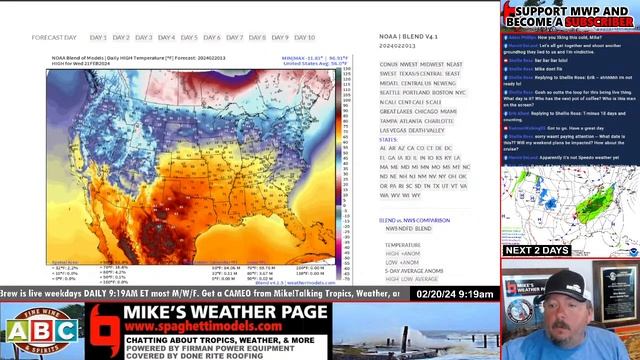Viewport: 640px width, 360px height.
Task: Open the NWEST region view
Action: 409,64
